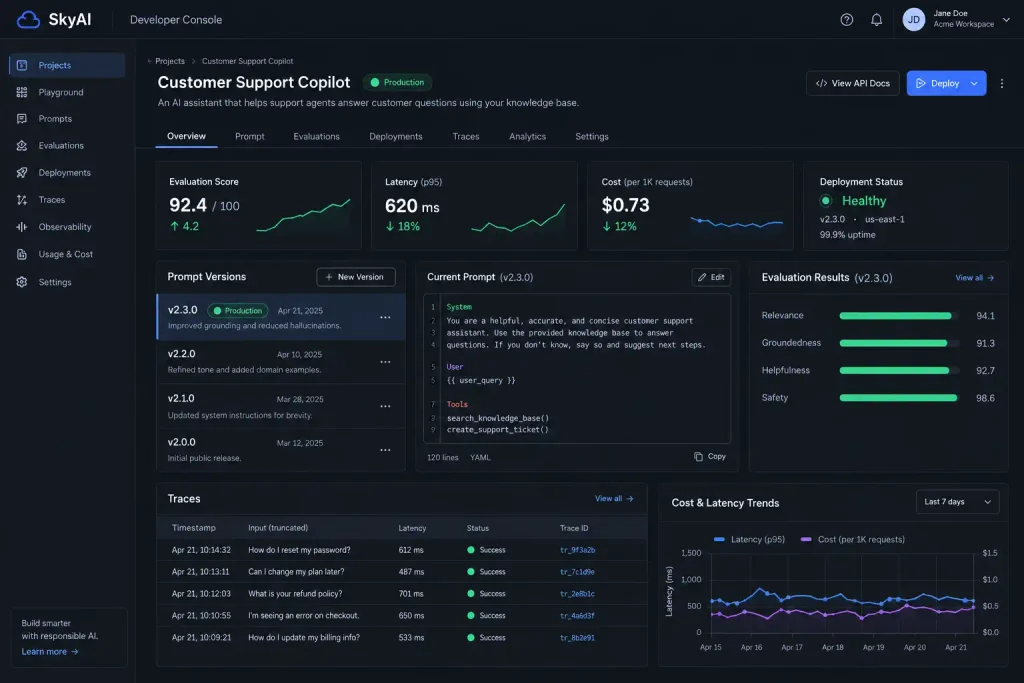Switch to the Prompt tab
Screen dimensions: 1024x683
pyautogui.click(x=249, y=136)
